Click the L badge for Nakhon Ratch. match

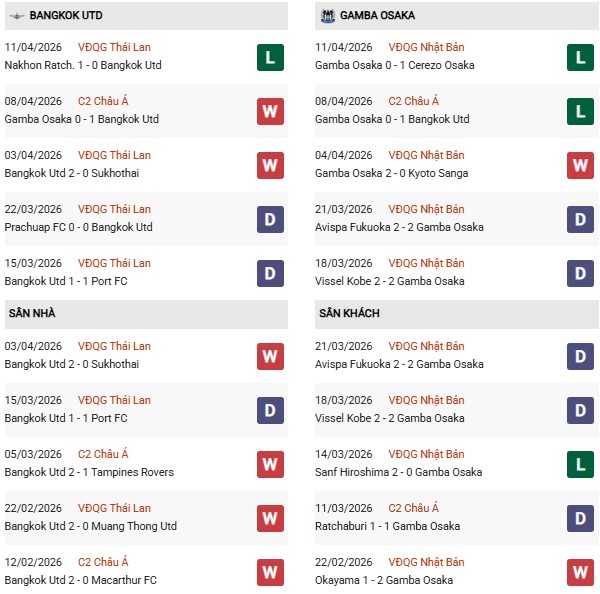(x=269, y=57)
